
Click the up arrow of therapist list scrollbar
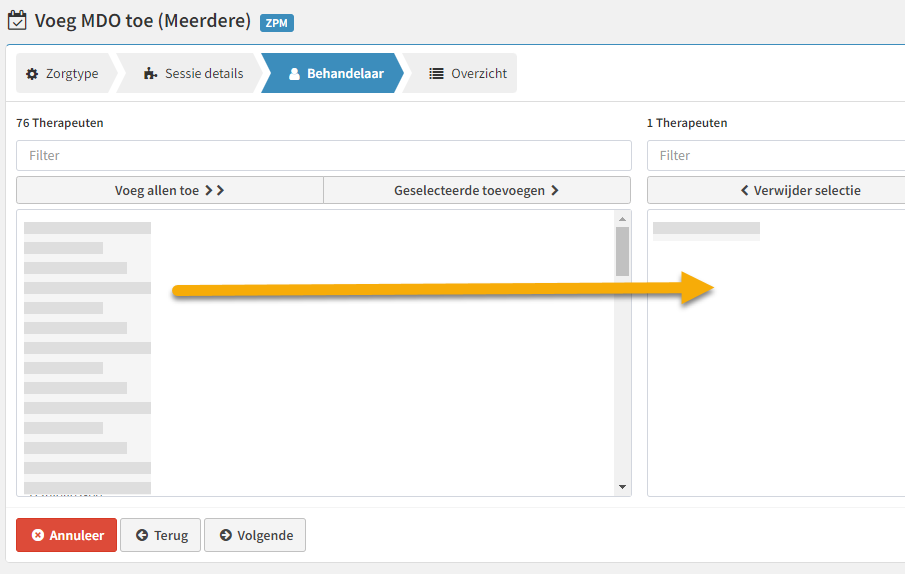coord(622,219)
